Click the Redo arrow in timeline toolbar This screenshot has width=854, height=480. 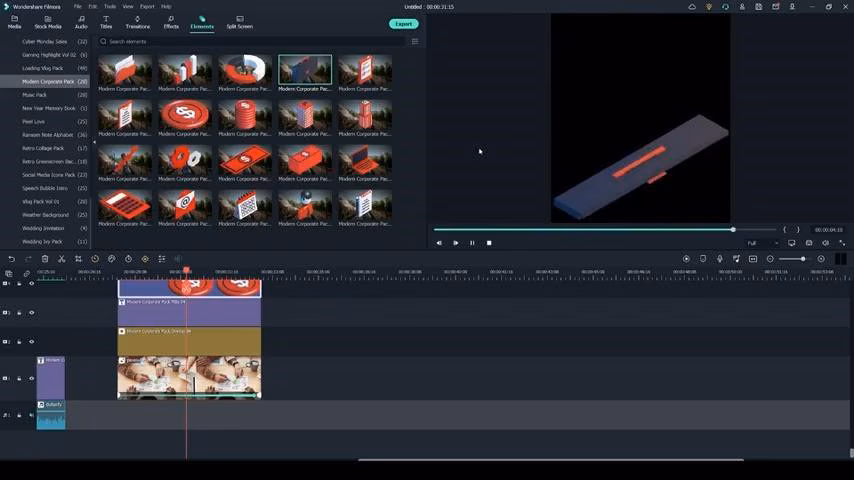(28, 259)
